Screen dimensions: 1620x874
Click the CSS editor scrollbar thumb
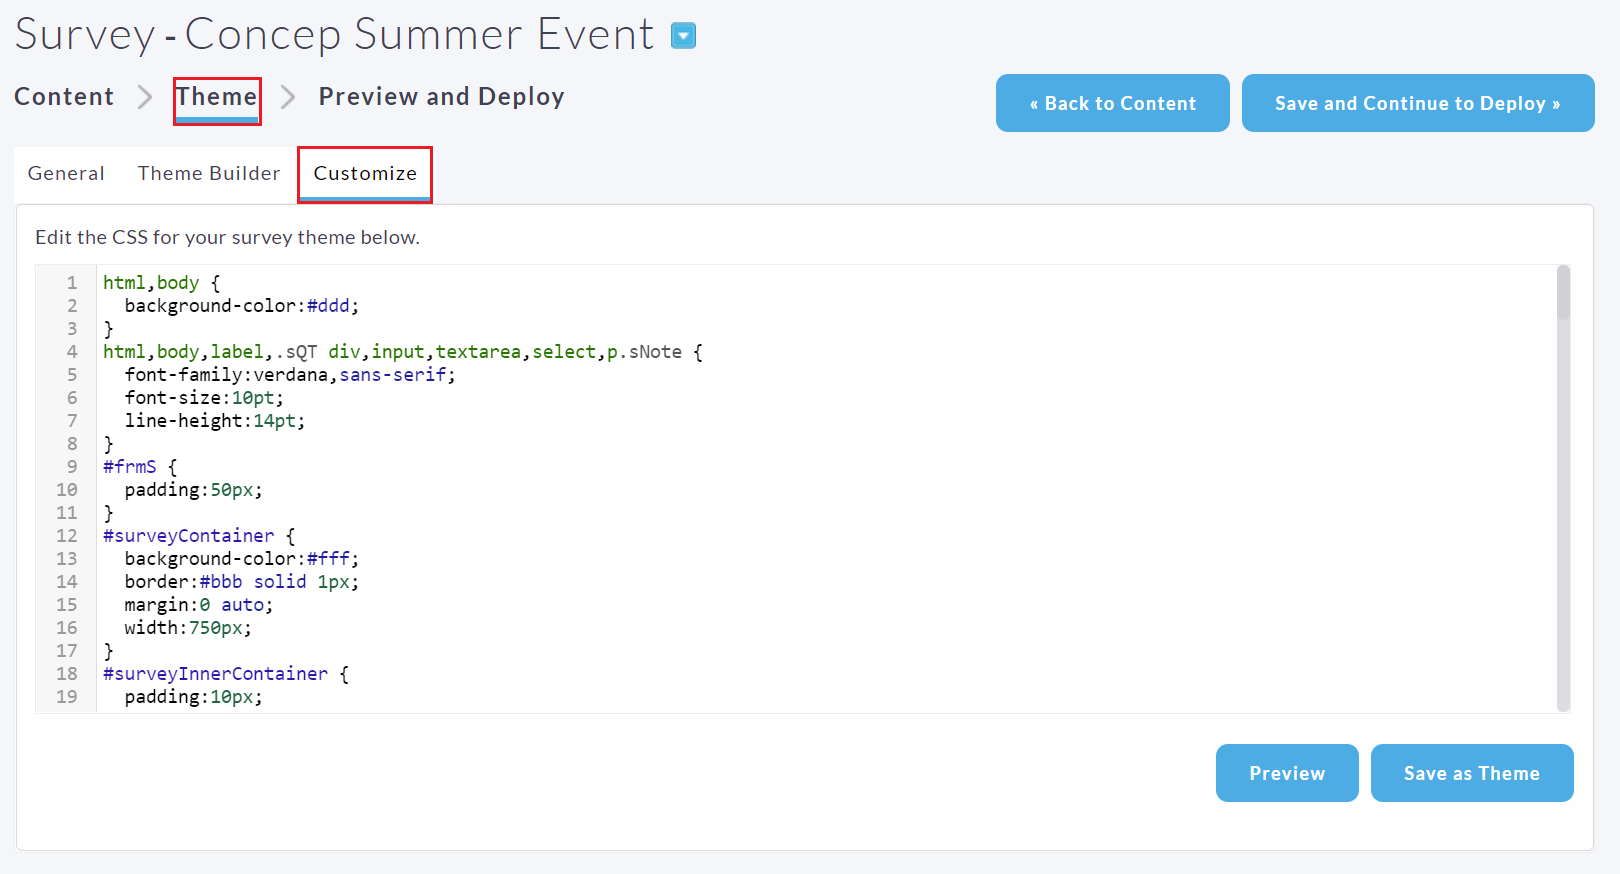click(x=1563, y=293)
